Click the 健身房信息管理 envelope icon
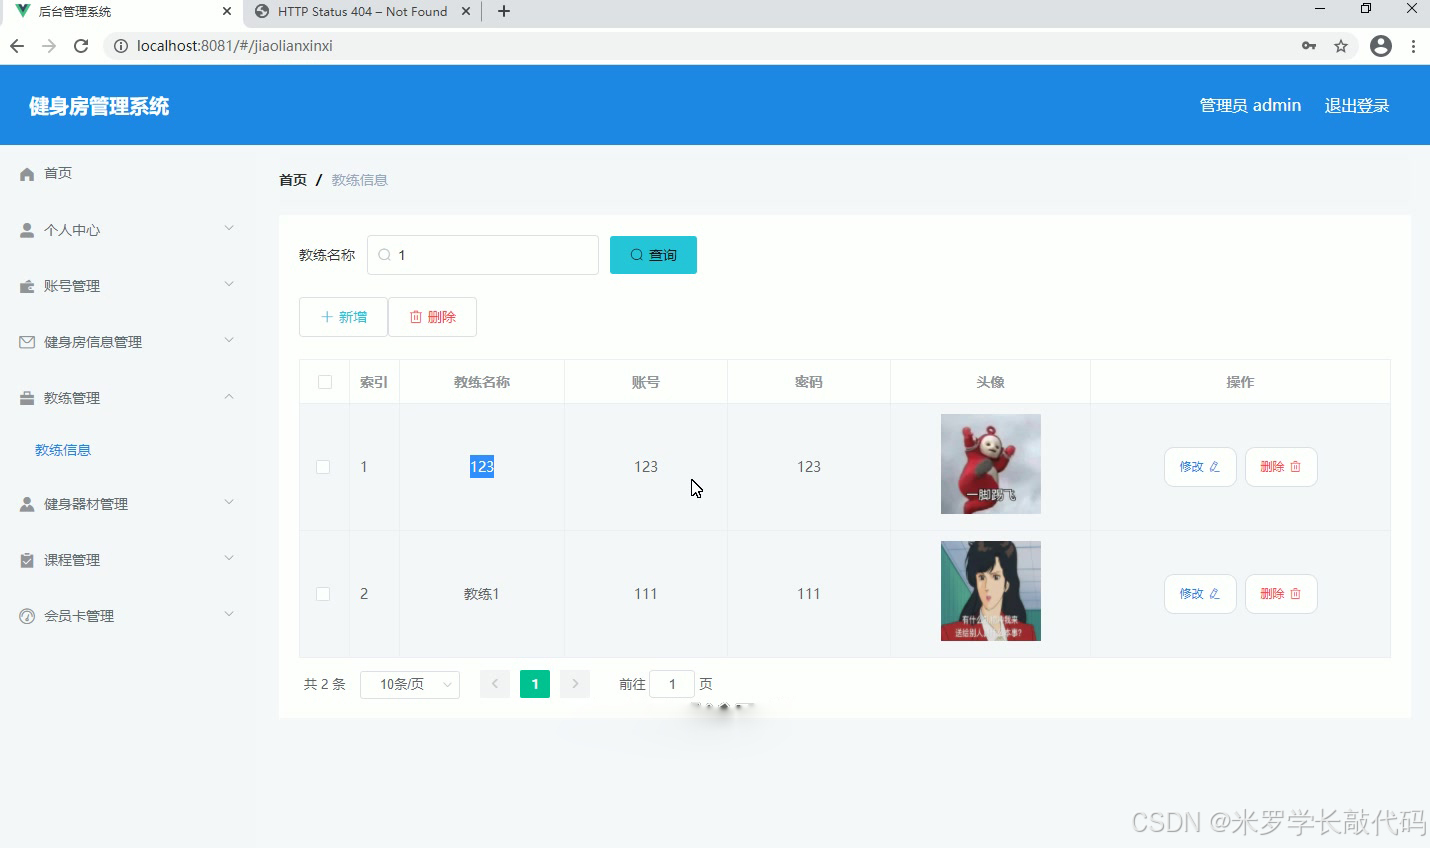Image resolution: width=1430 pixels, height=848 pixels. click(x=25, y=341)
